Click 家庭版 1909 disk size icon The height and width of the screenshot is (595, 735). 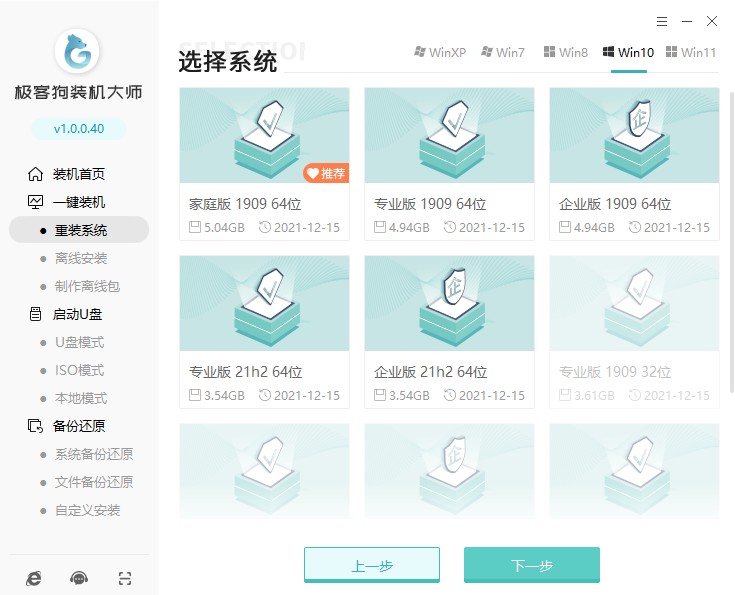click(195, 227)
